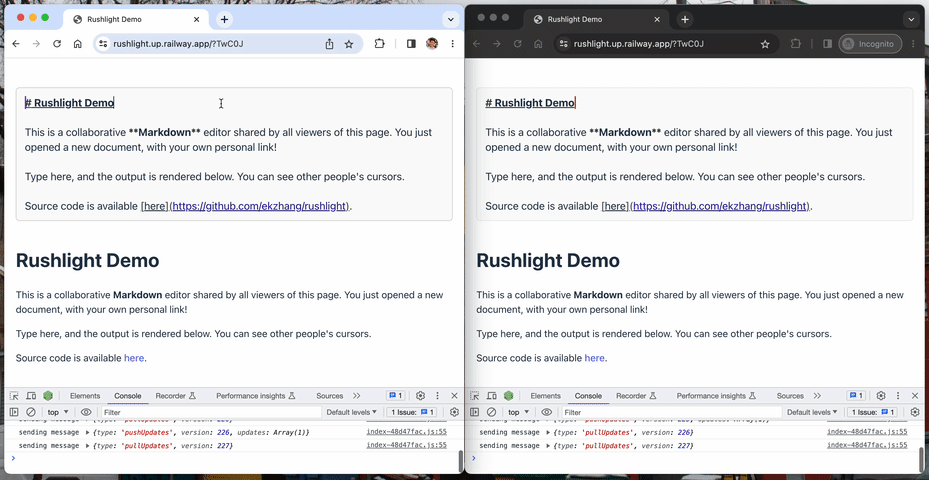Show more DevTools tabs chevron in left window
Viewport: 929px width, 480px height.
357,396
